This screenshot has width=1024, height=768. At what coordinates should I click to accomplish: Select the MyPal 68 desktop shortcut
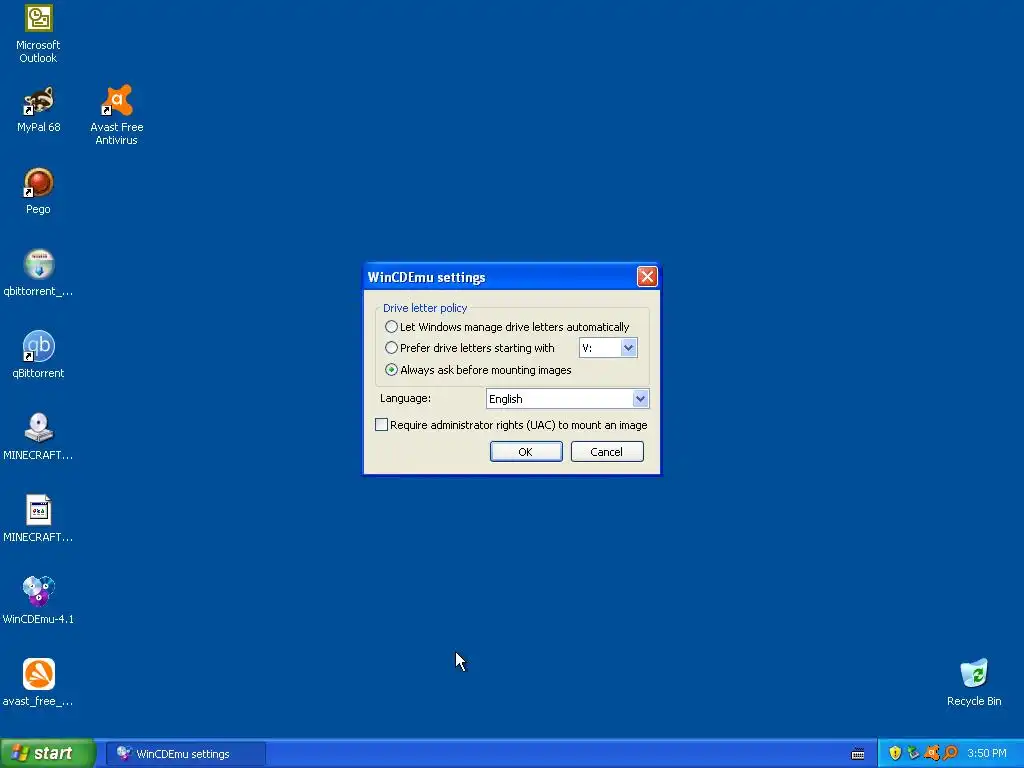click(x=38, y=110)
